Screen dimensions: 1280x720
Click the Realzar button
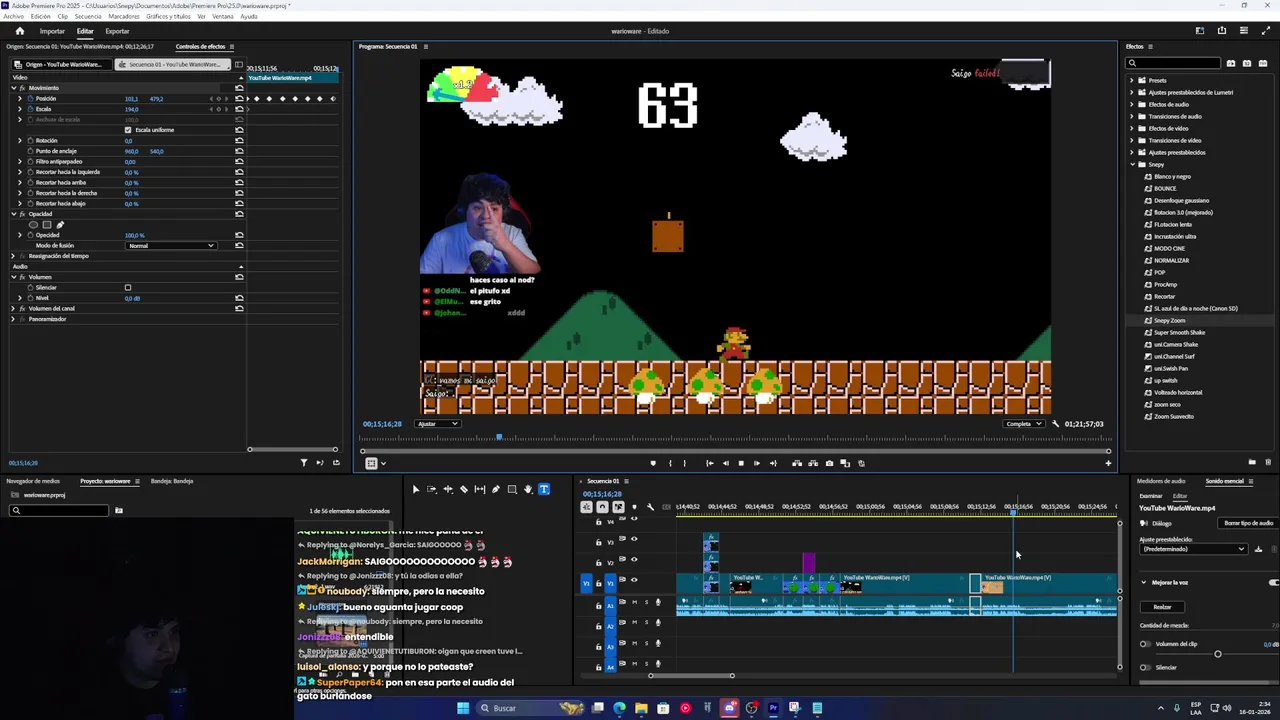click(1162, 607)
